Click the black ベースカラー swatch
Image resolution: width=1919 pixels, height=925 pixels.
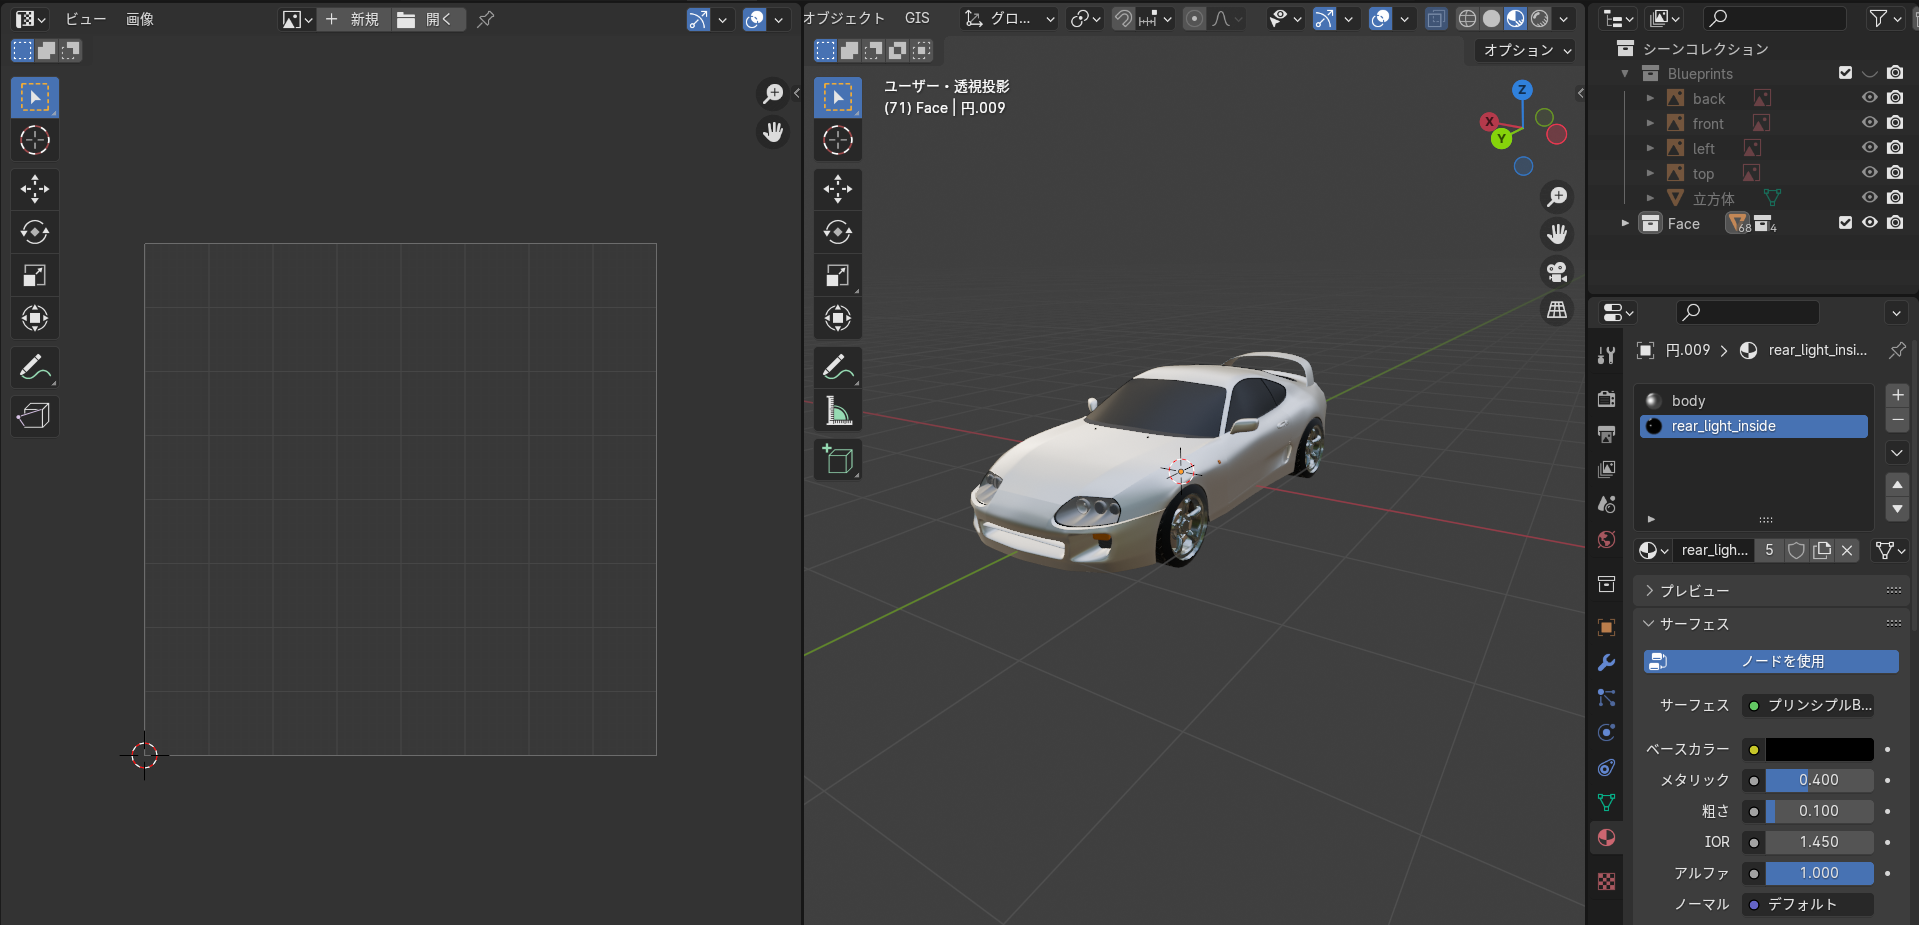[x=1818, y=749]
